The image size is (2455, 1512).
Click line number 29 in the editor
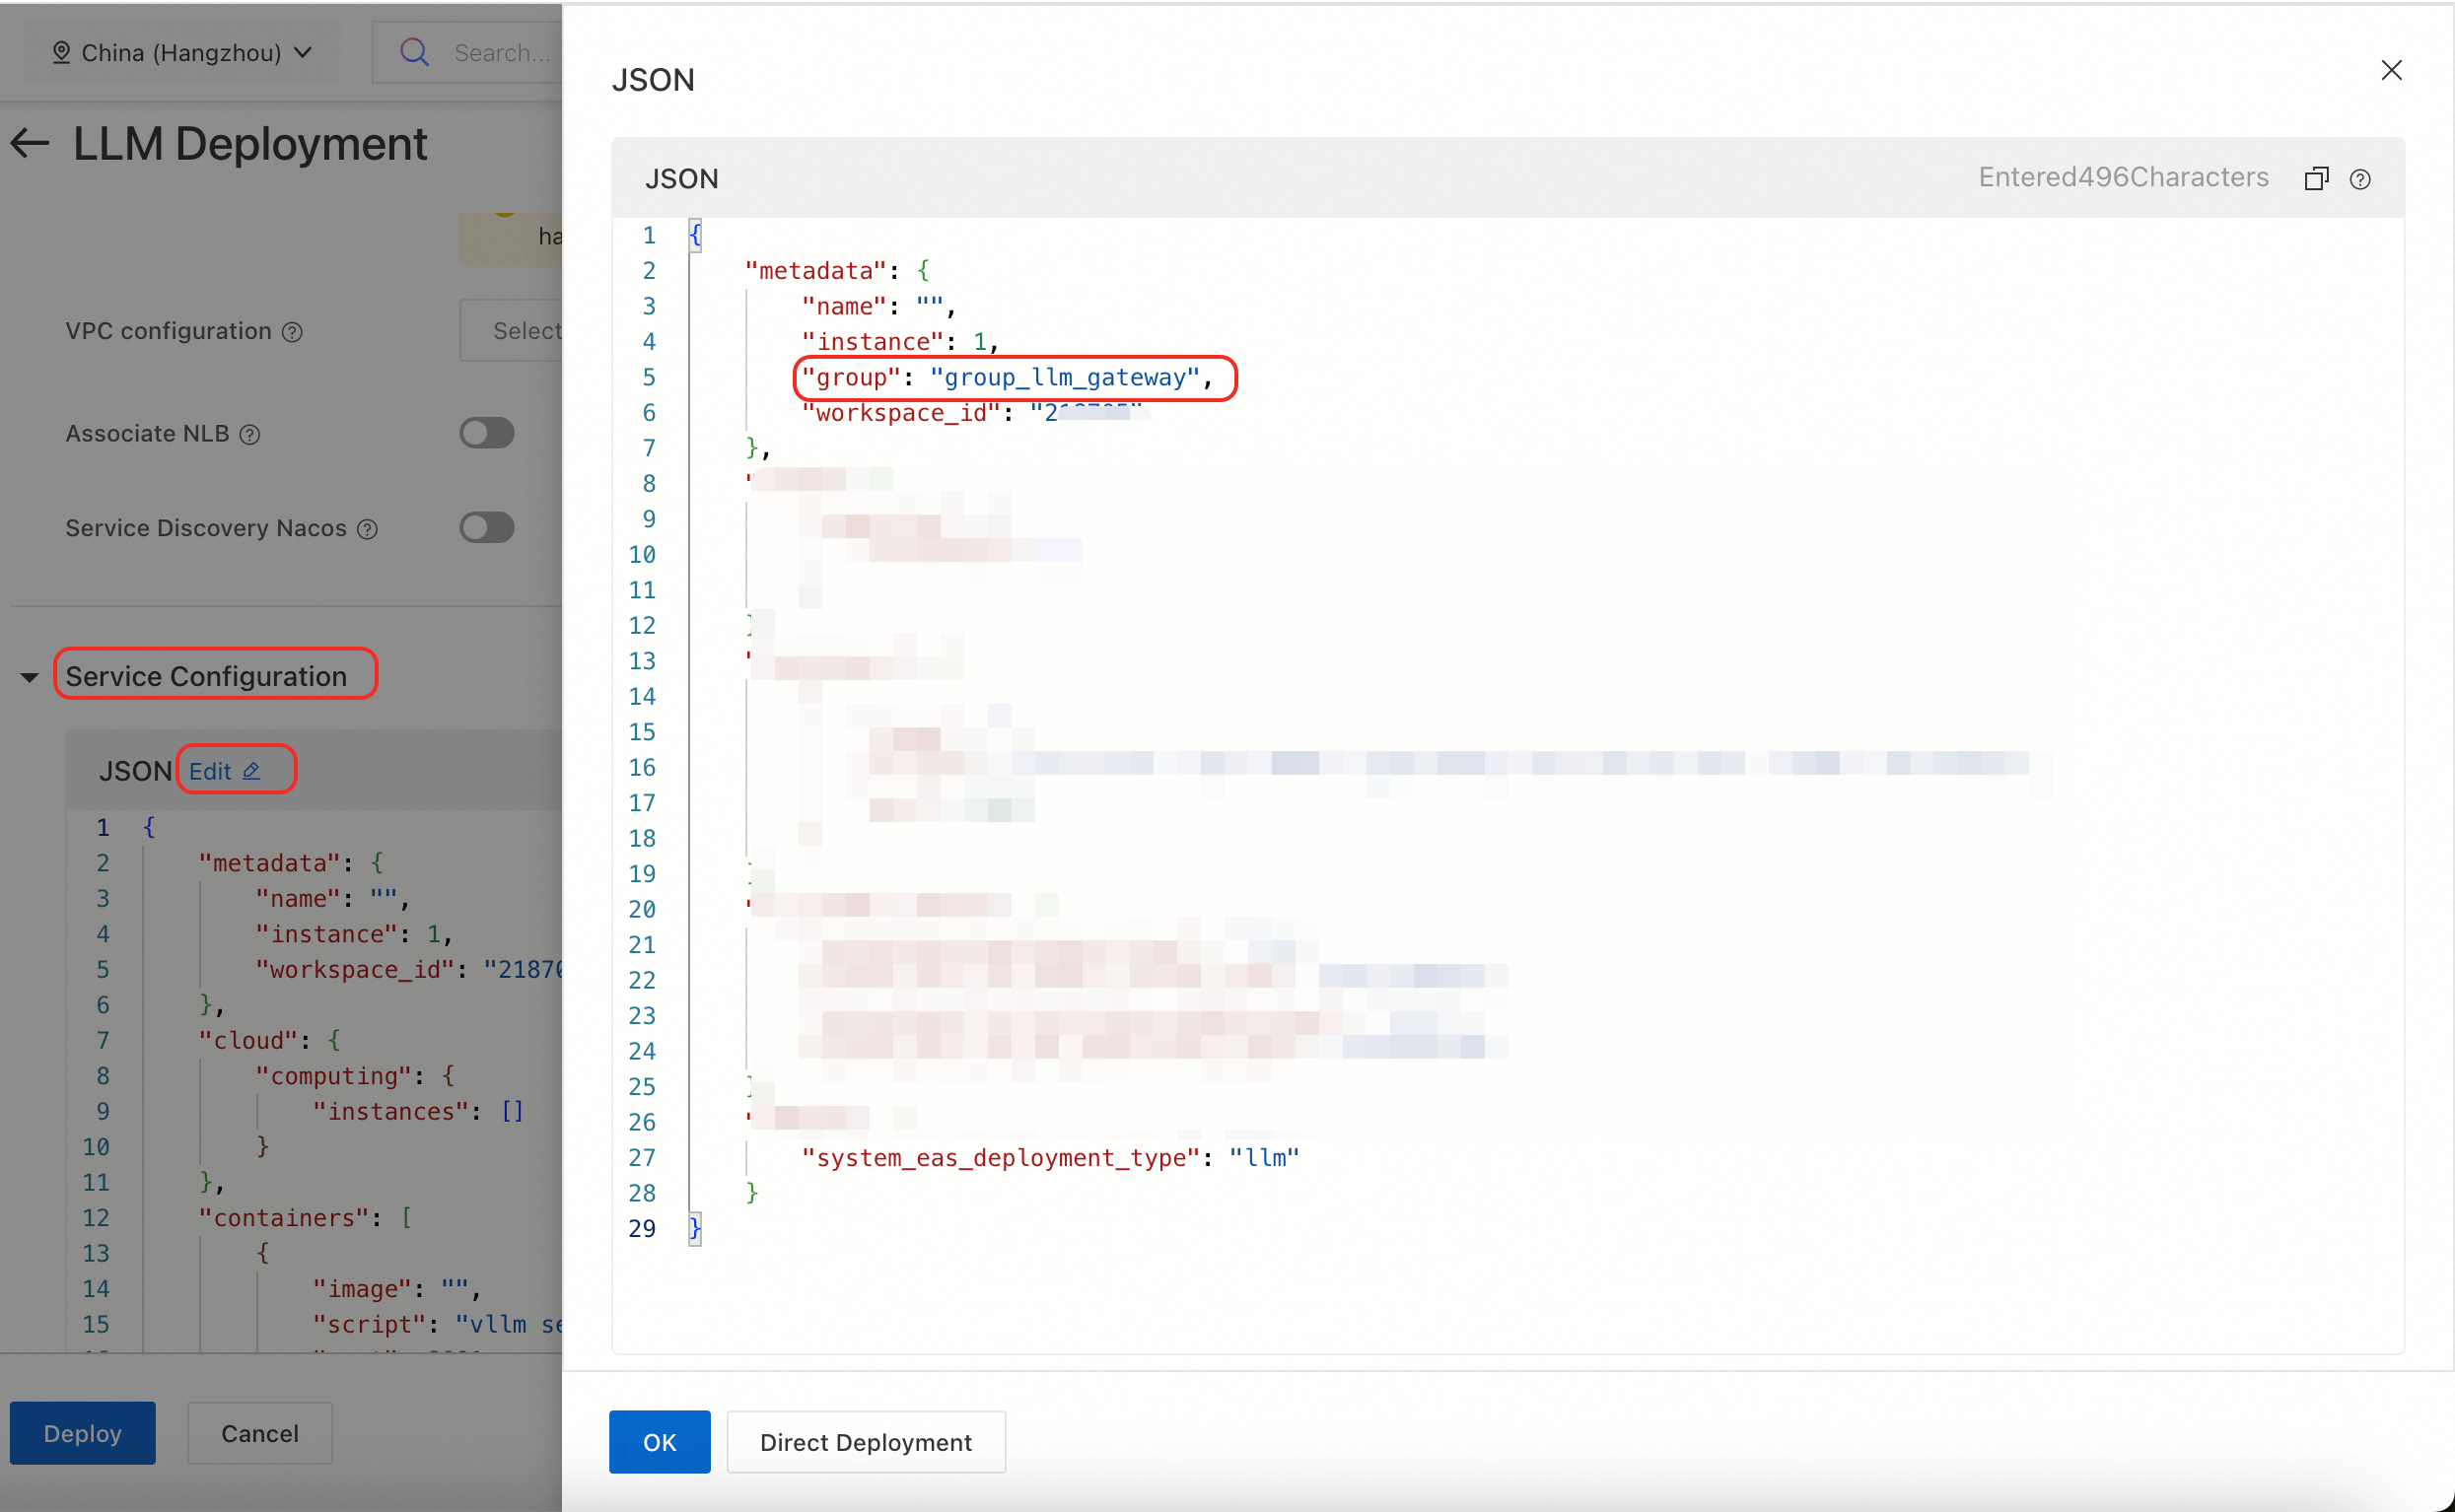coord(642,1228)
